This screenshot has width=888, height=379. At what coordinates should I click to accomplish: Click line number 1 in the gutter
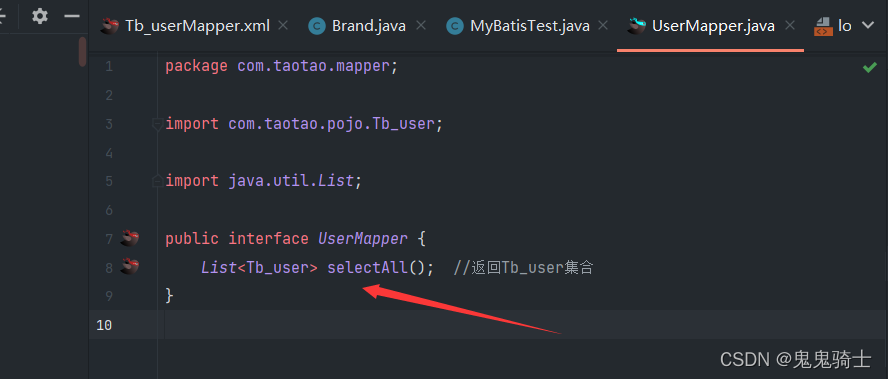(108, 67)
